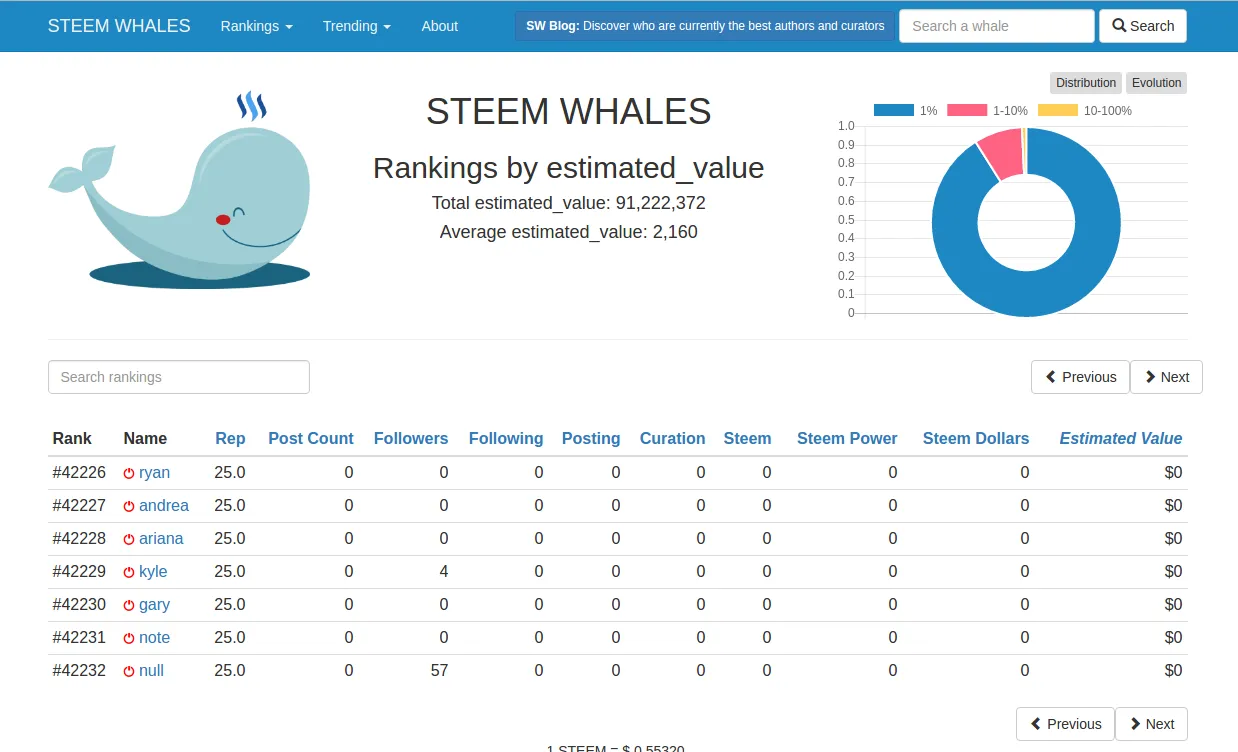This screenshot has height=752, width=1238.
Task: Go to Next page at top
Action: [1166, 377]
